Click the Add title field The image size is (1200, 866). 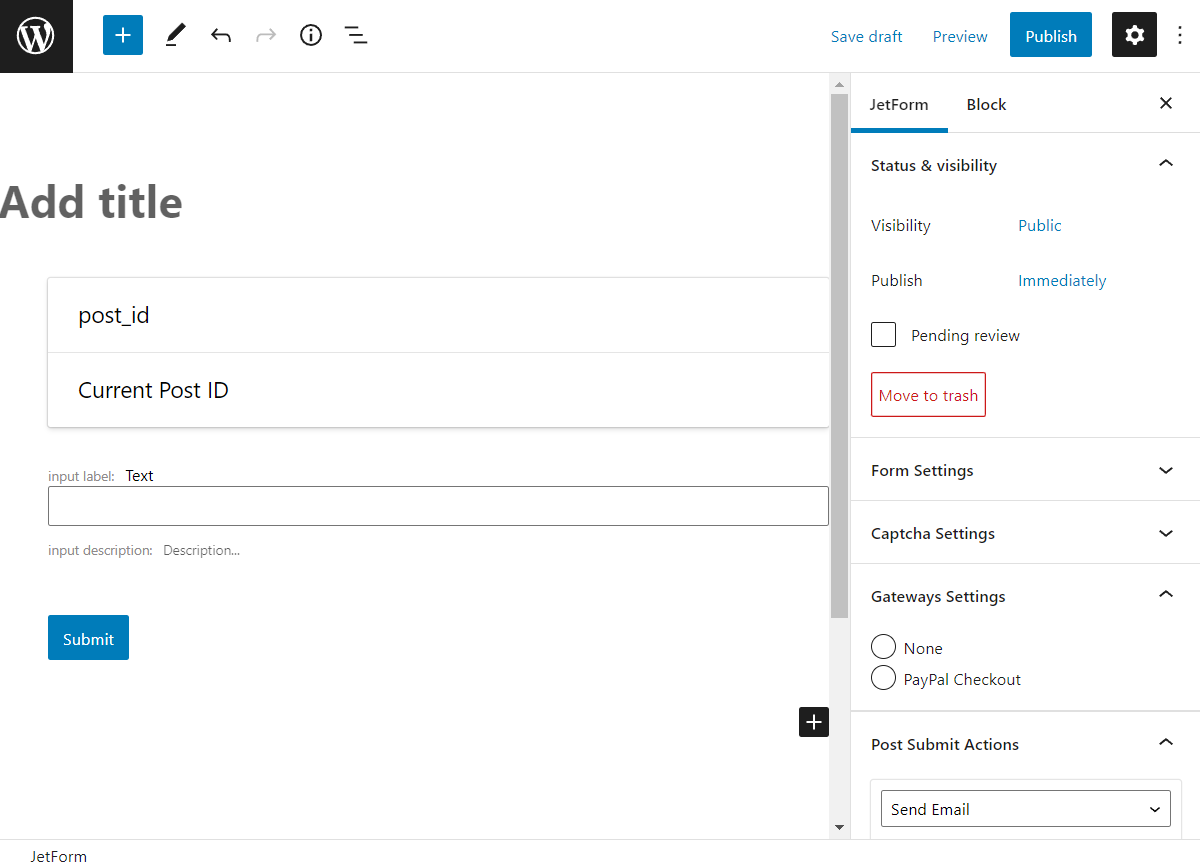[91, 202]
